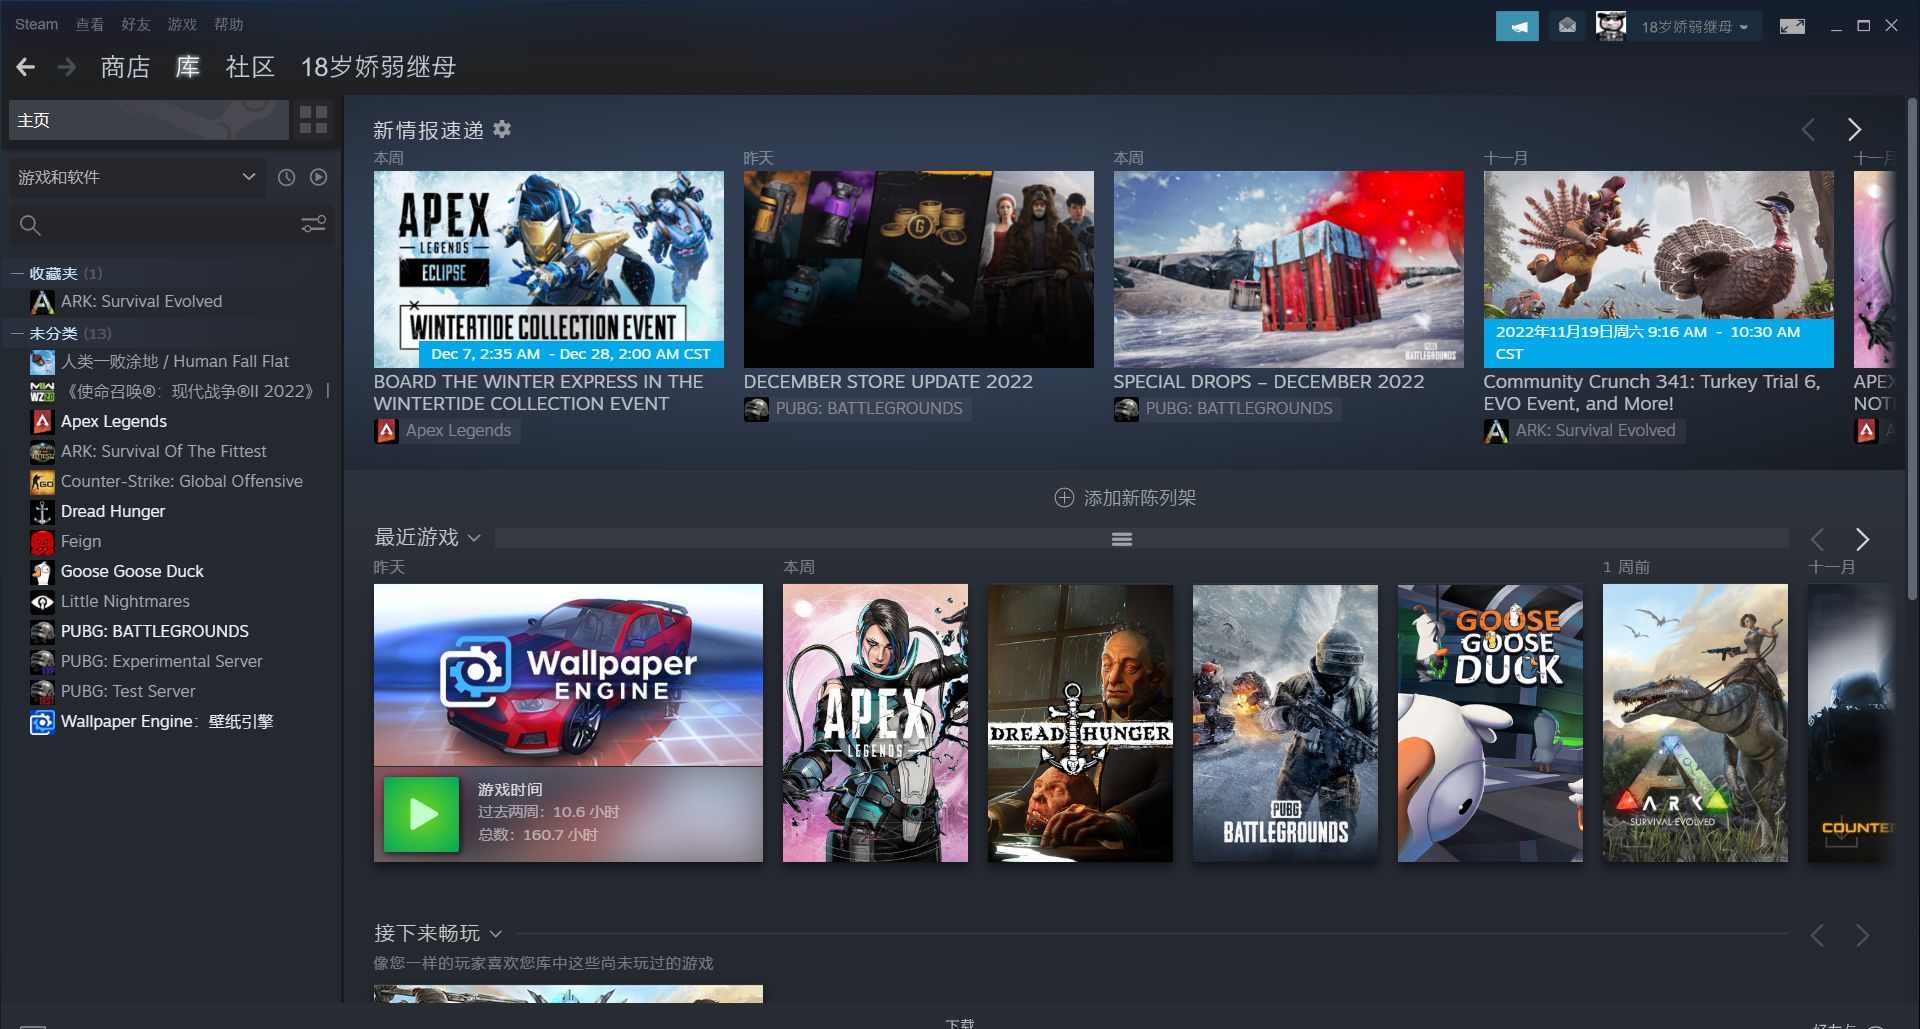Open the Steam menu

[x=36, y=24]
